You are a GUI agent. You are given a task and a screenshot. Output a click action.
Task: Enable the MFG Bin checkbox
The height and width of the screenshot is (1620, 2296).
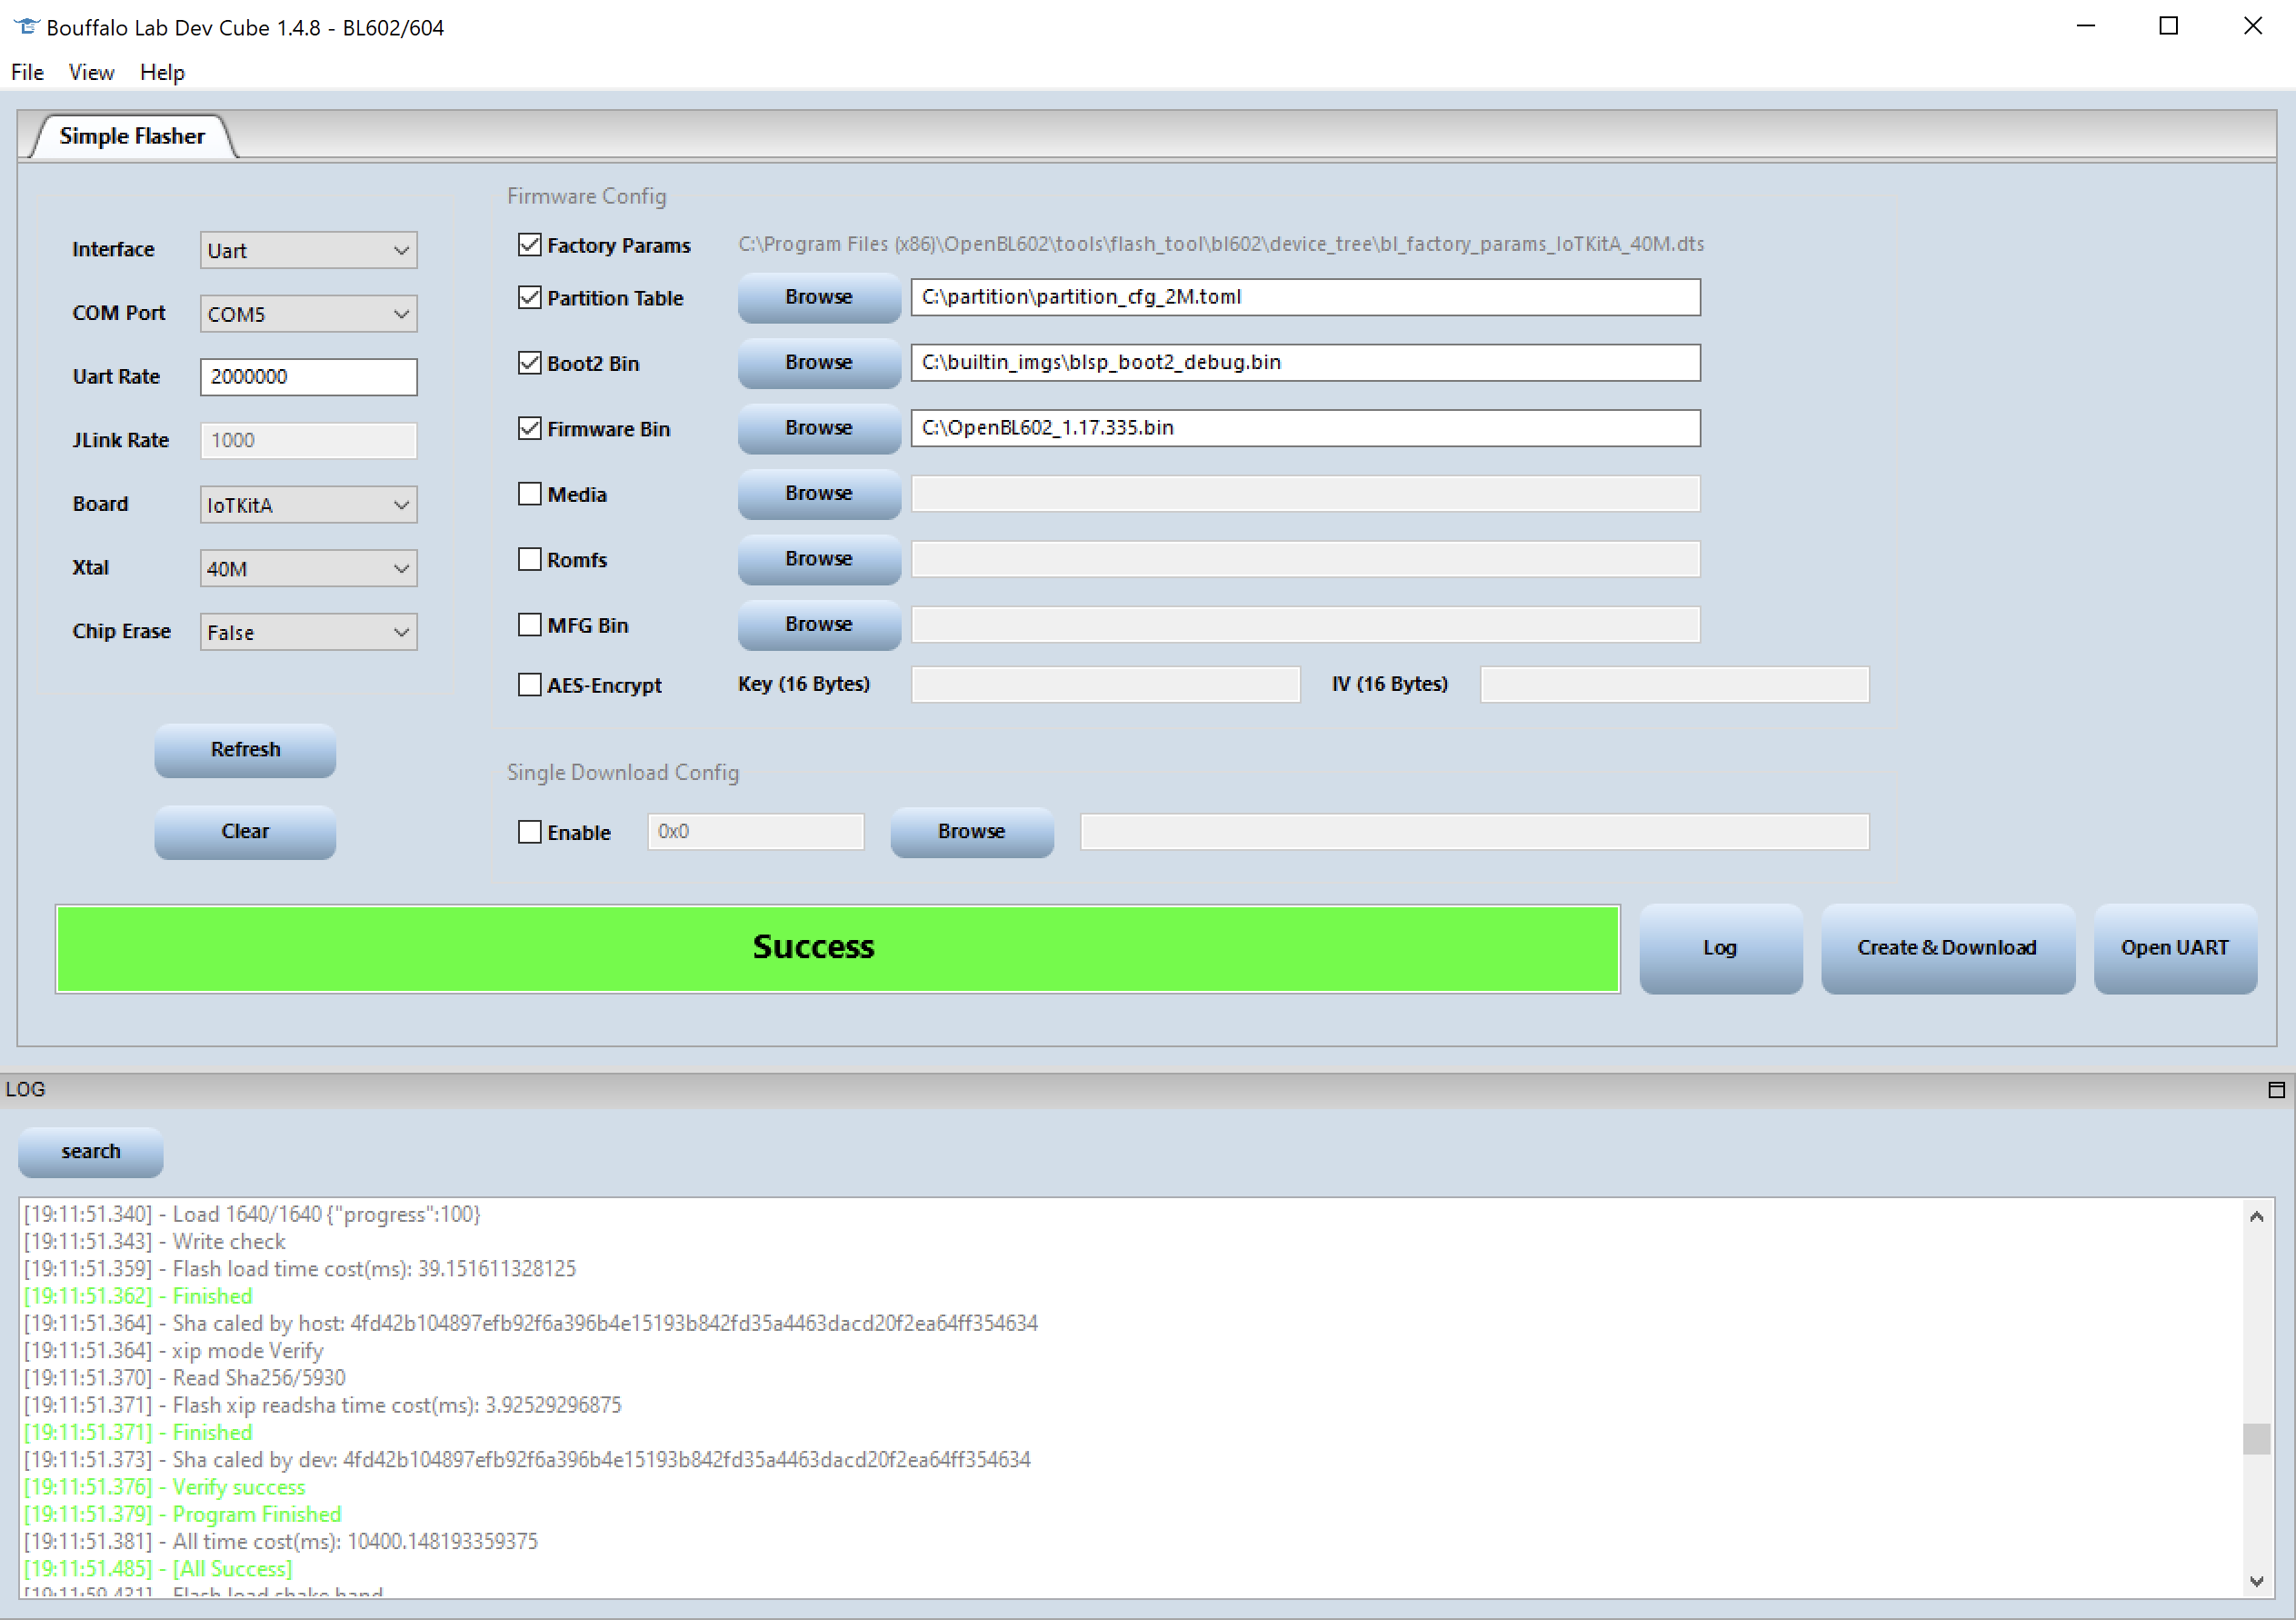tap(530, 625)
